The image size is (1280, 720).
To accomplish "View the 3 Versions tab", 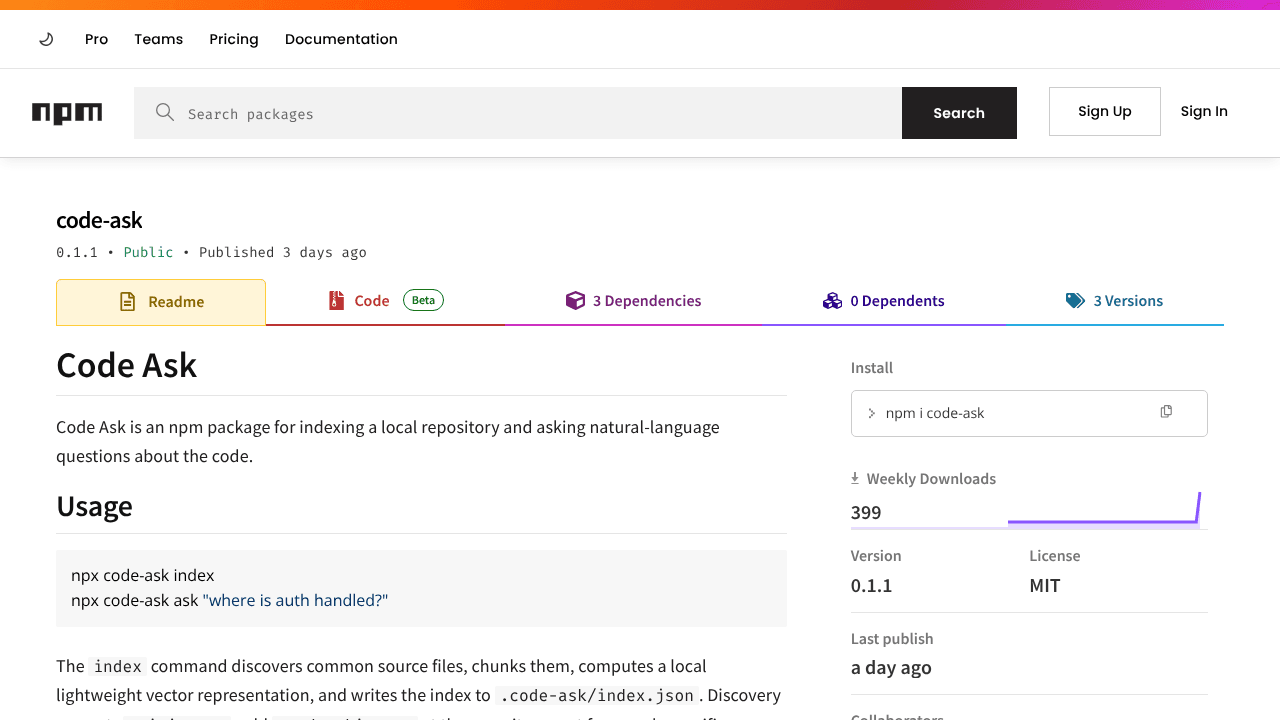I will (1115, 301).
